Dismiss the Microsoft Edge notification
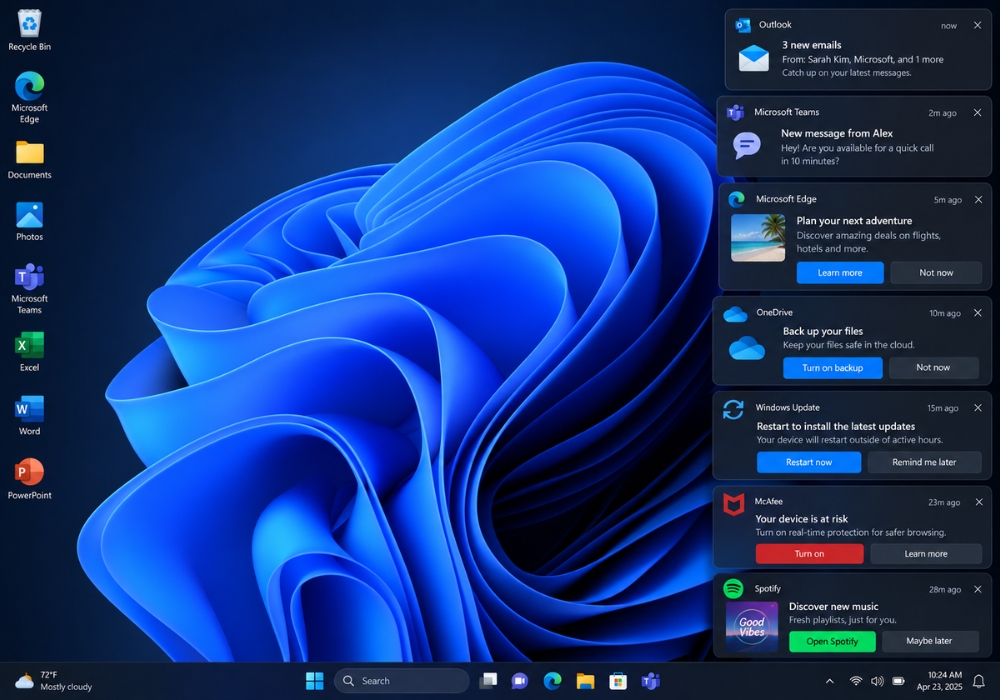 (x=978, y=200)
